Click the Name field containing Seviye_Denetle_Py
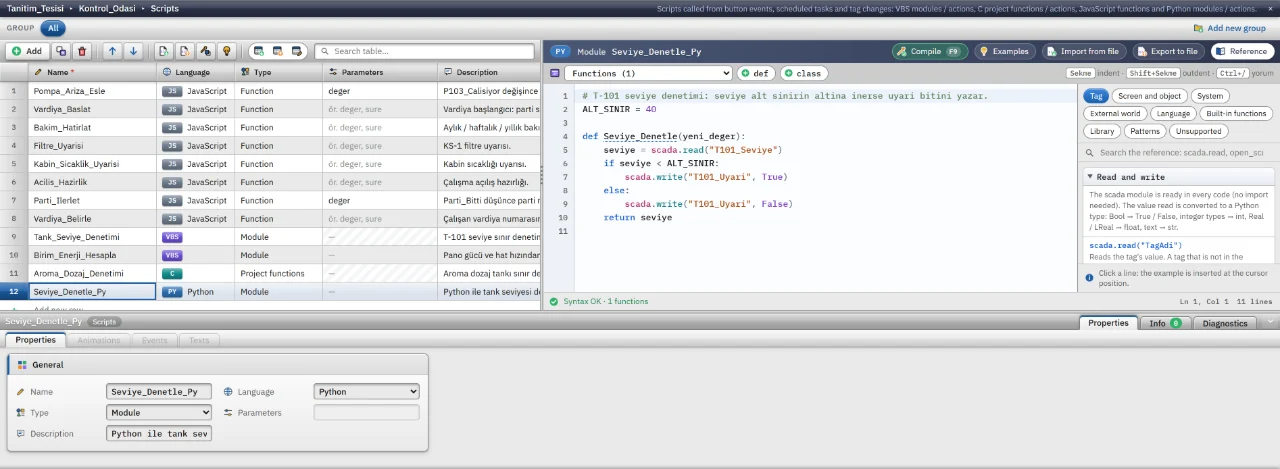This screenshot has height=469, width=1280. [x=159, y=392]
